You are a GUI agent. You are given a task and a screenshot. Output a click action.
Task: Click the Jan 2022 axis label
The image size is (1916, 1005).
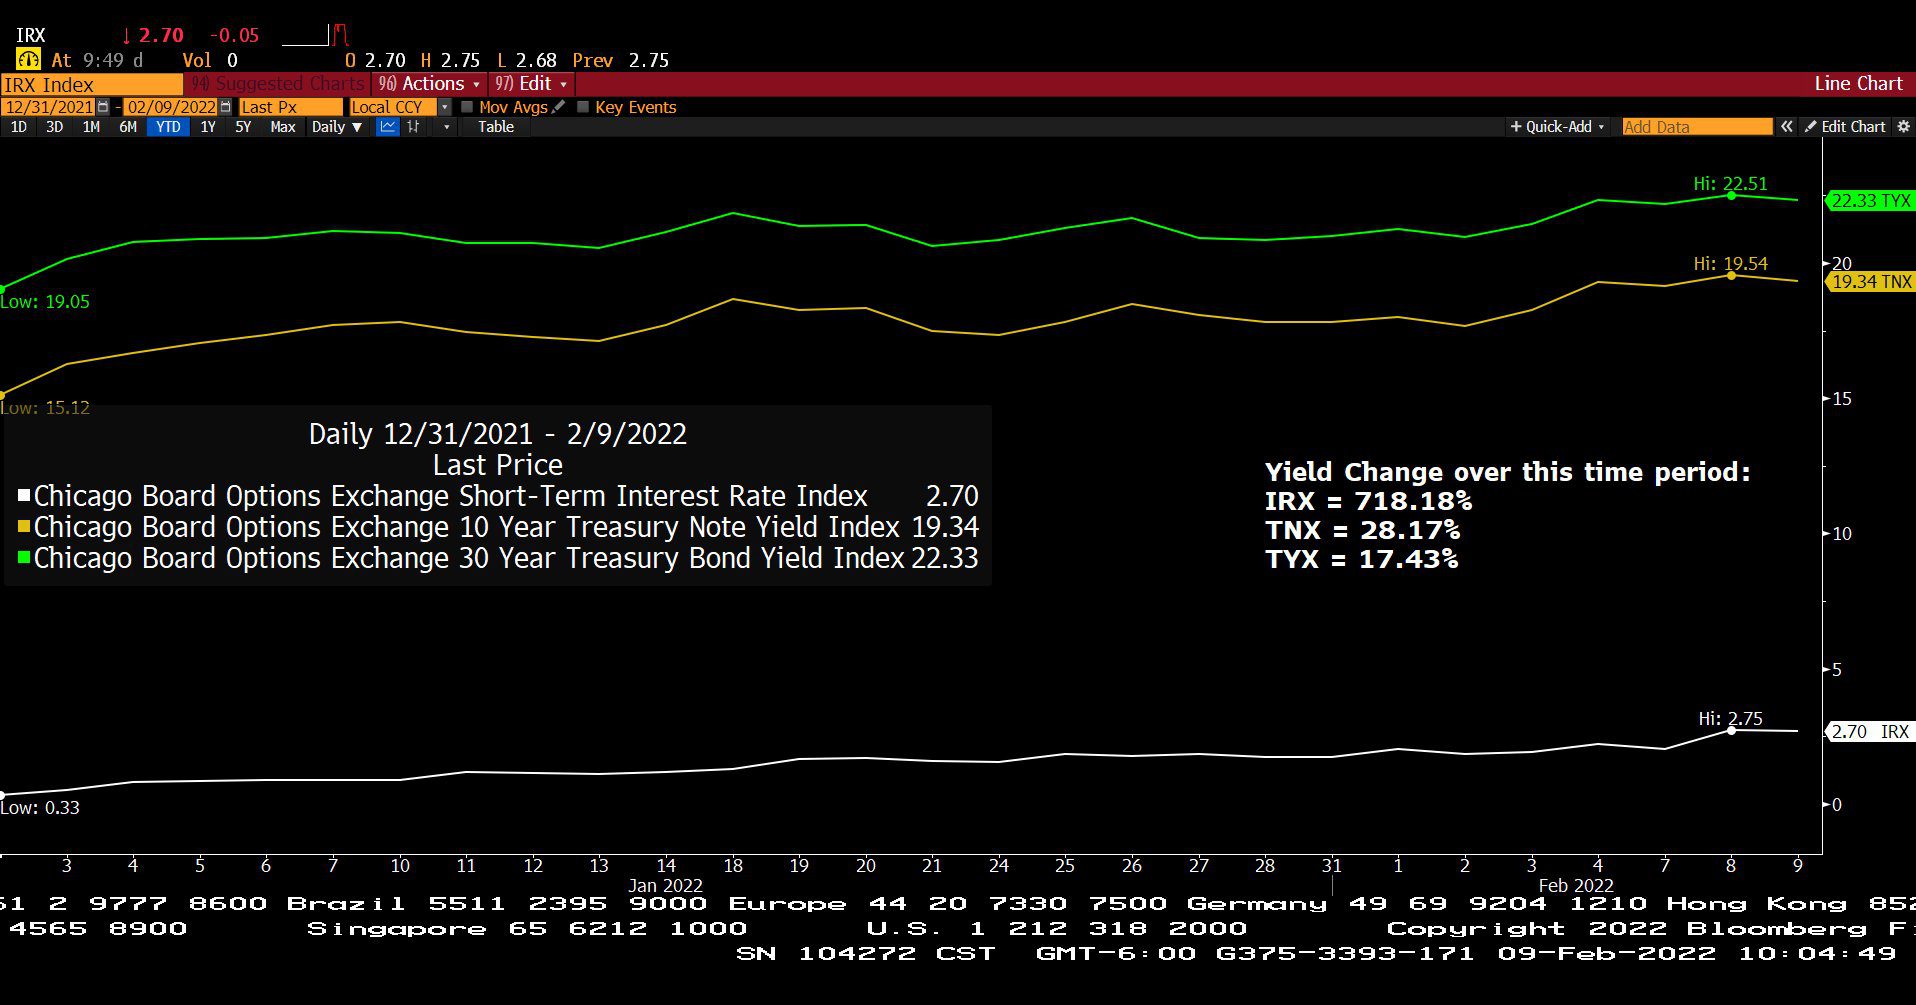665,885
